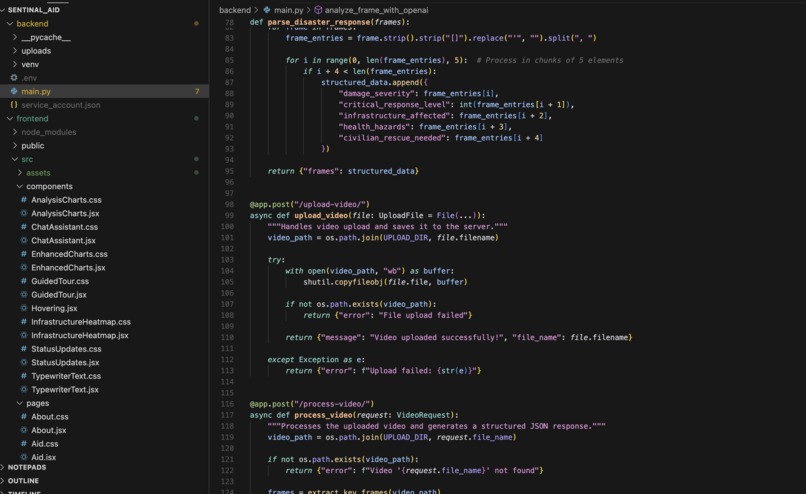Collapse the src folder chevron
806x494 pixels.
click(15, 159)
